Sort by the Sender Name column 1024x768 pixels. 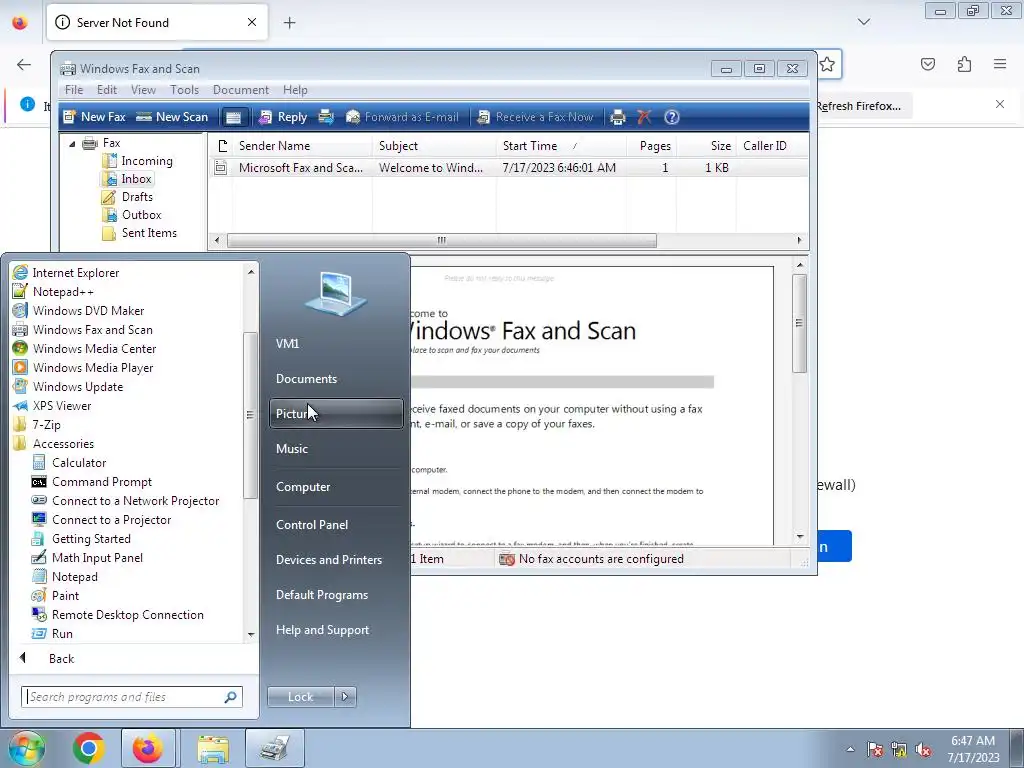click(302, 146)
